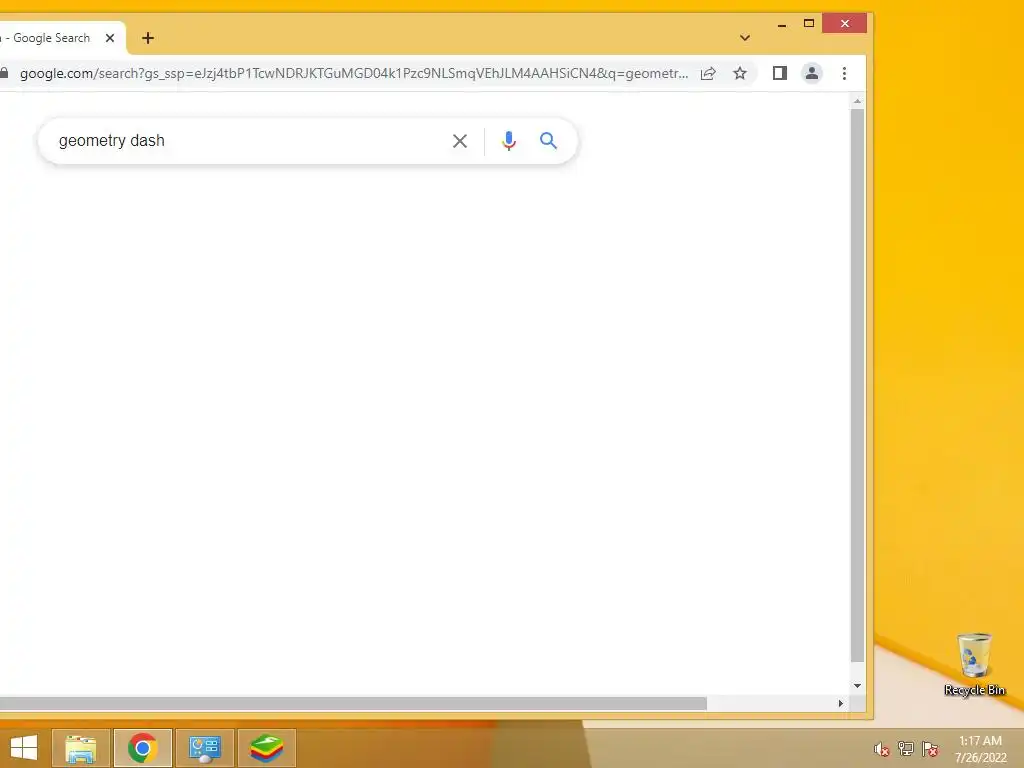View site info via lock icon
Viewport: 1024px width, 768px height.
click(x=4, y=73)
